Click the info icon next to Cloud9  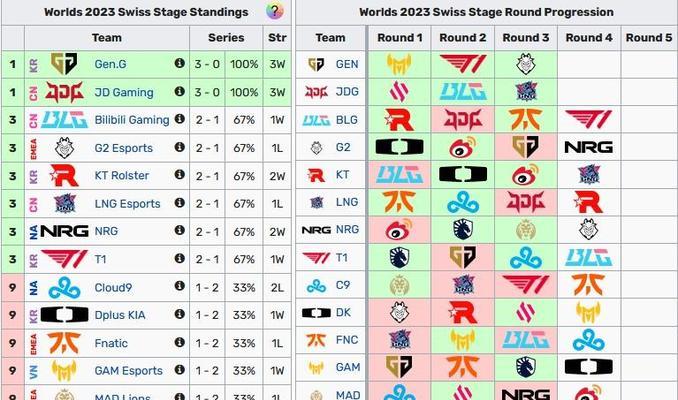tap(179, 286)
